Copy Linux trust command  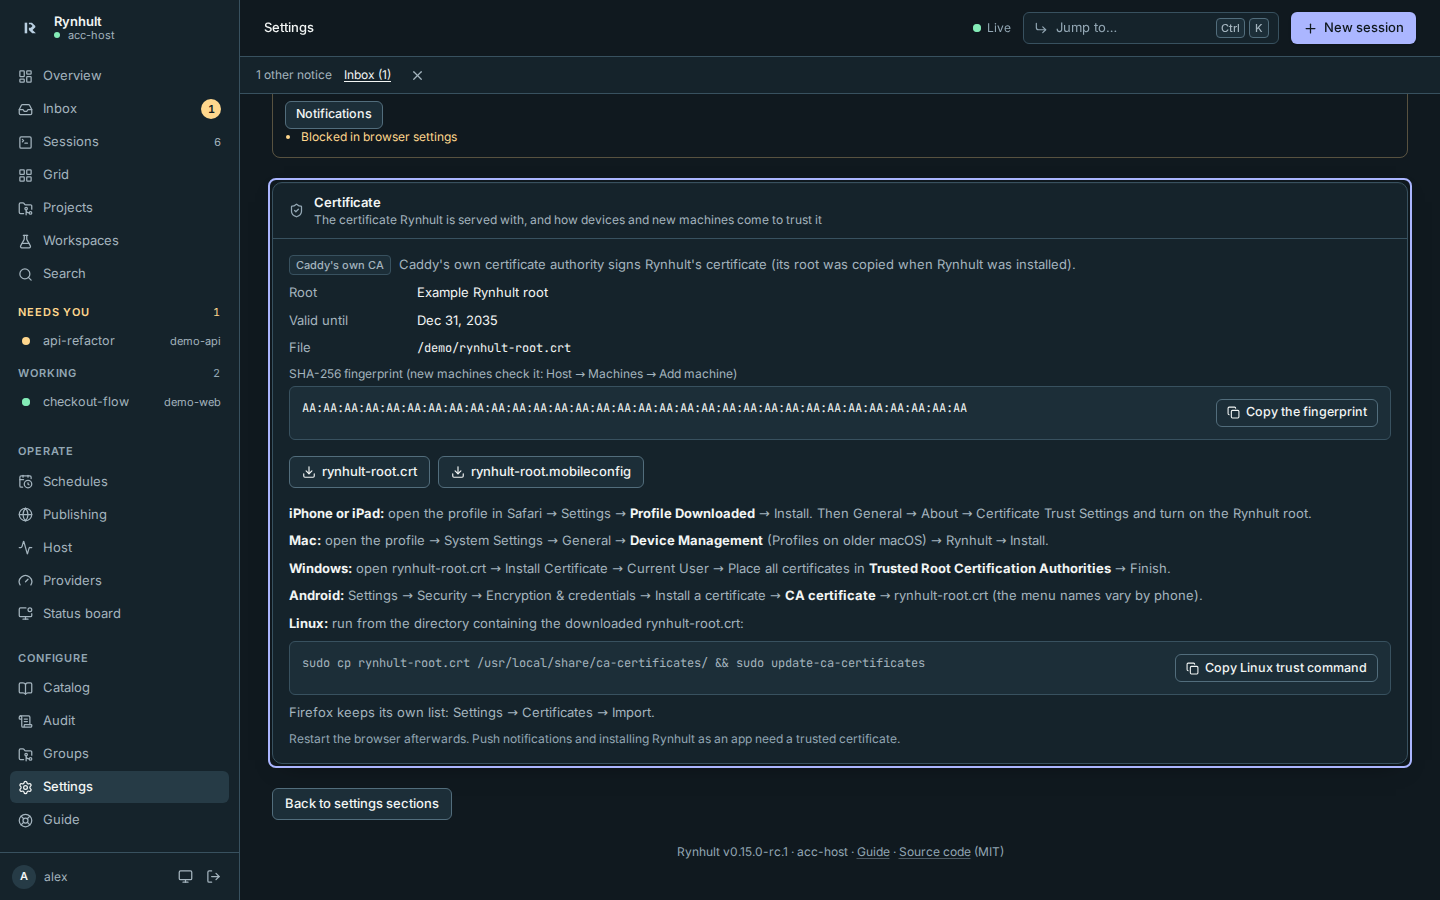pyautogui.click(x=1276, y=668)
